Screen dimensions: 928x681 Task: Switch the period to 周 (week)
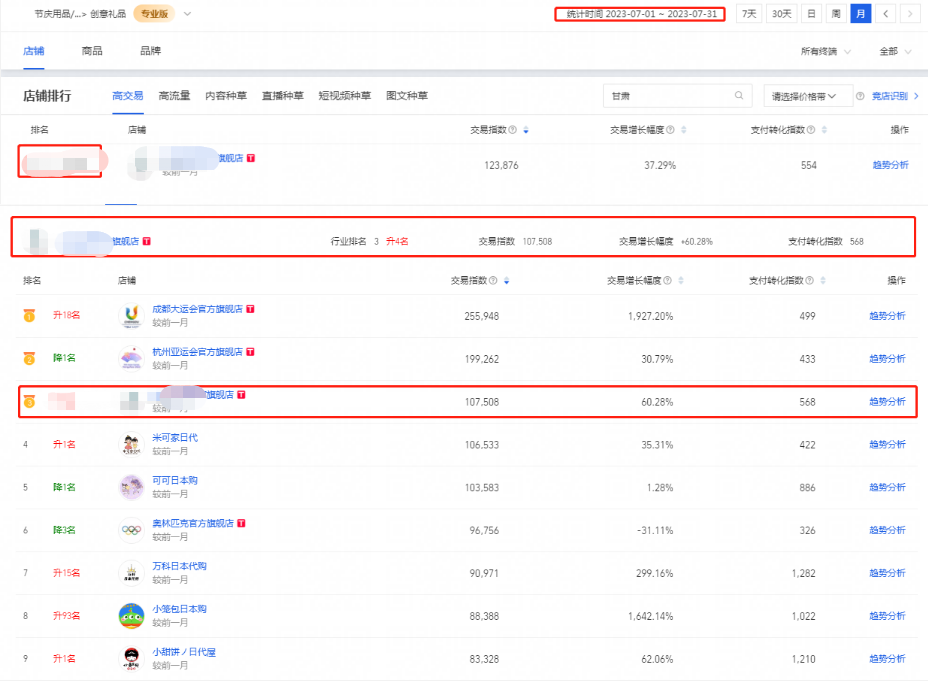836,14
